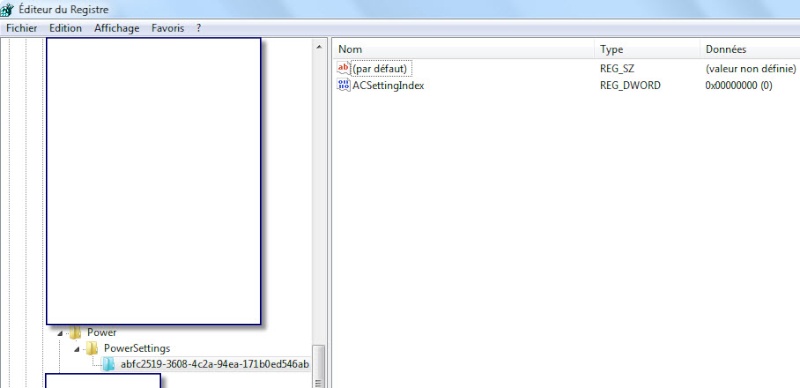The image size is (800, 388).
Task: Collapse the Power tree node
Action: (x=60, y=333)
